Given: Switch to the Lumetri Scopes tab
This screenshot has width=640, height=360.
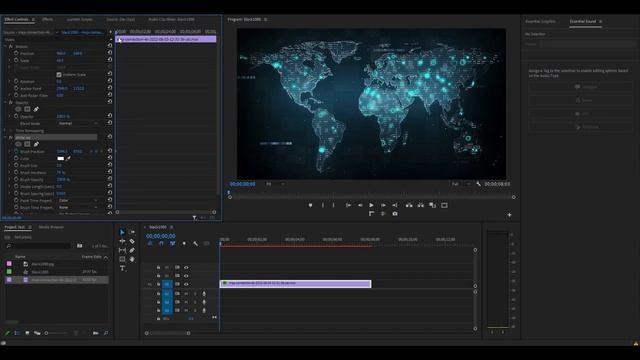Looking at the screenshot, I should 80,19.
